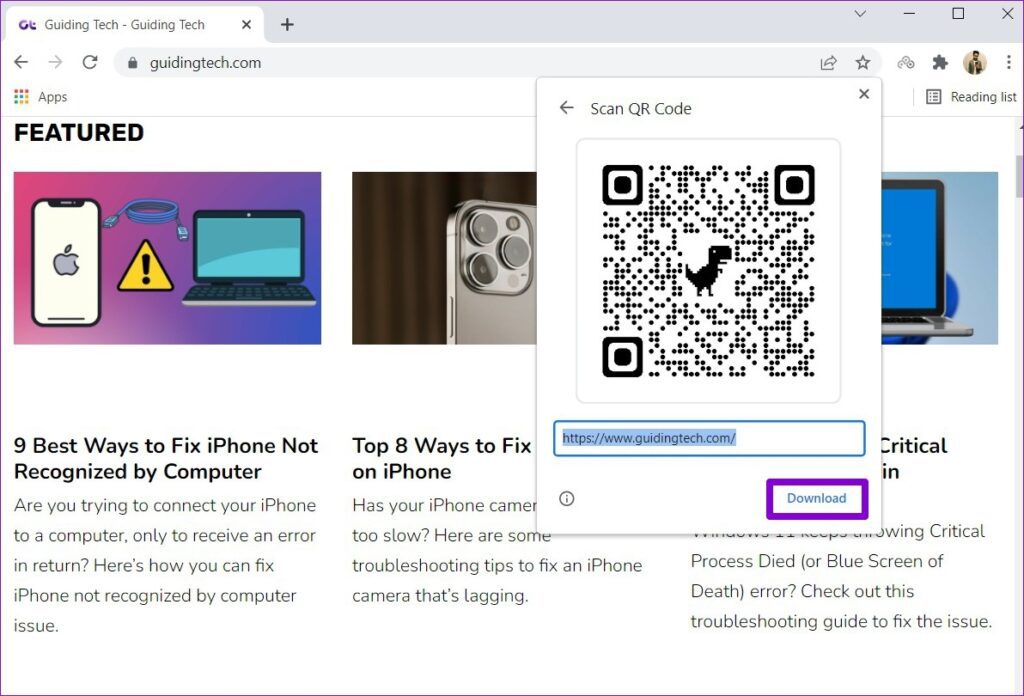This screenshot has height=696, width=1024.
Task: Open the share page icon in address bar
Action: click(x=828, y=63)
